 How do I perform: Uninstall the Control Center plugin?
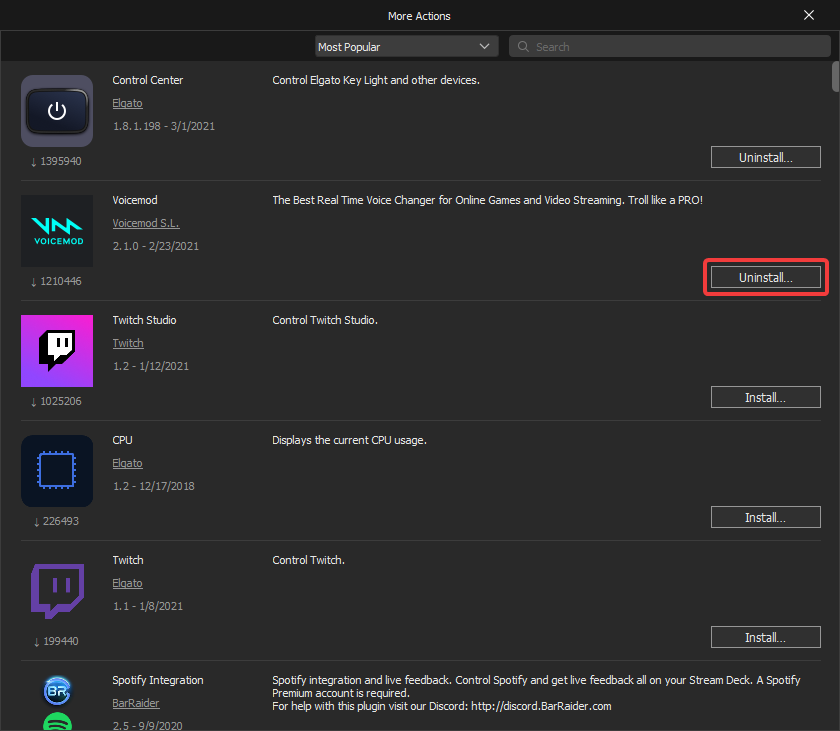(x=766, y=157)
